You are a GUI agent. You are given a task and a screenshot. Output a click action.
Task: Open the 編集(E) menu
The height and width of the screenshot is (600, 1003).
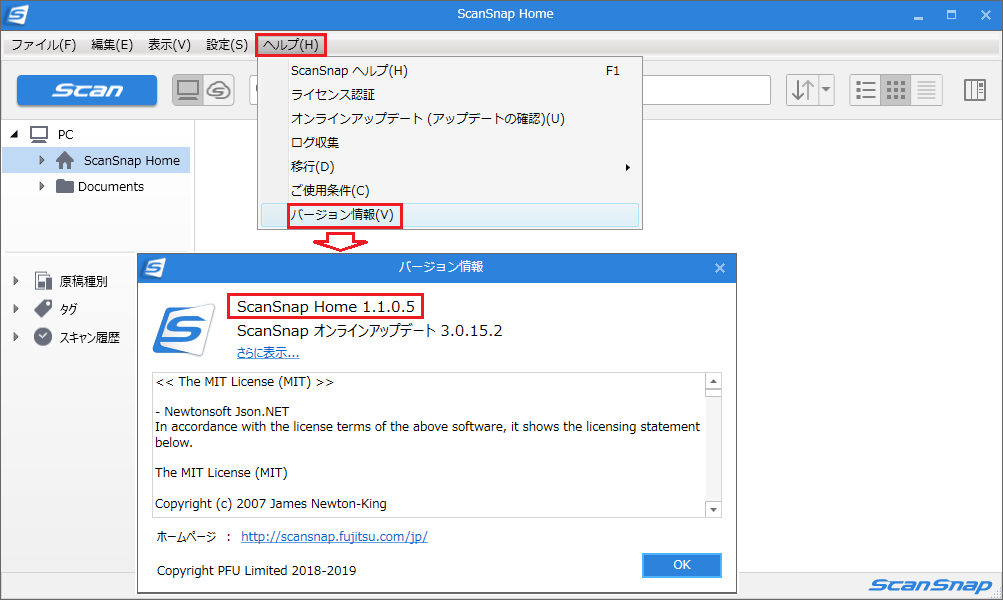[112, 45]
